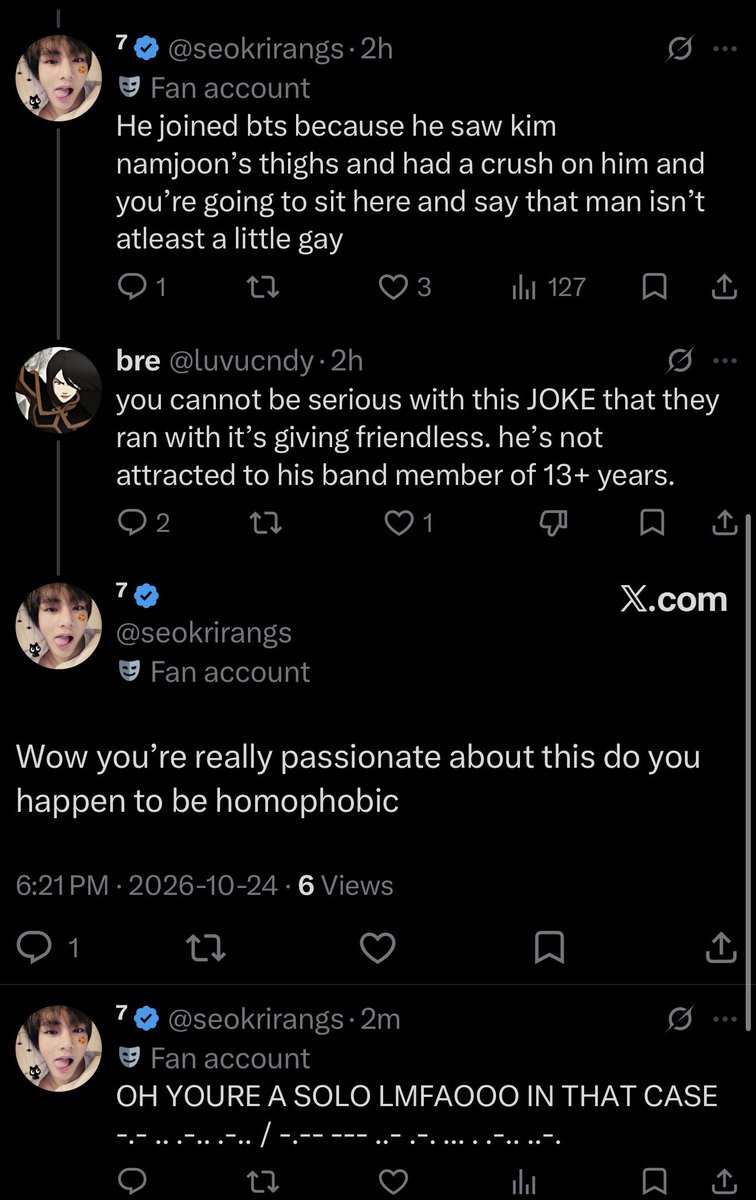Share the main tweet dated 2026-10-24
Viewport: 756px width, 1200px height.
pos(721,947)
